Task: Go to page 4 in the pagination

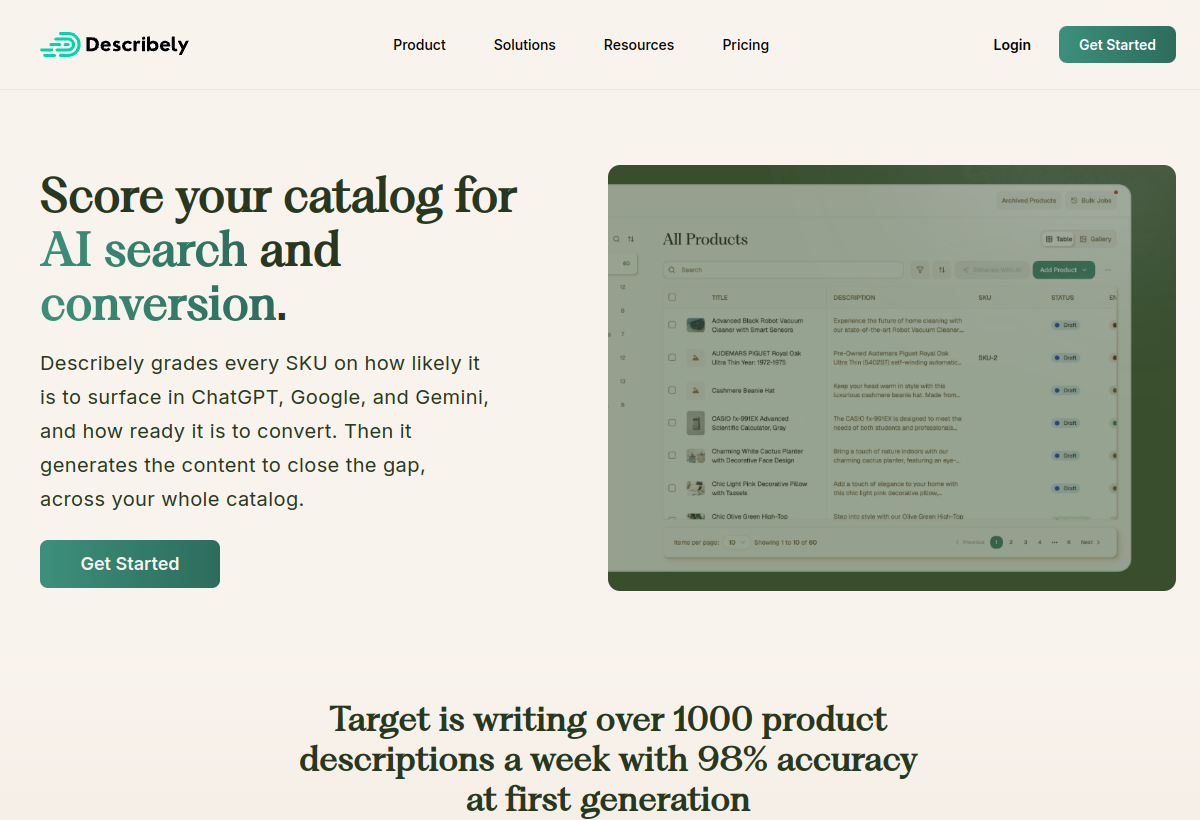Action: 1040,542
